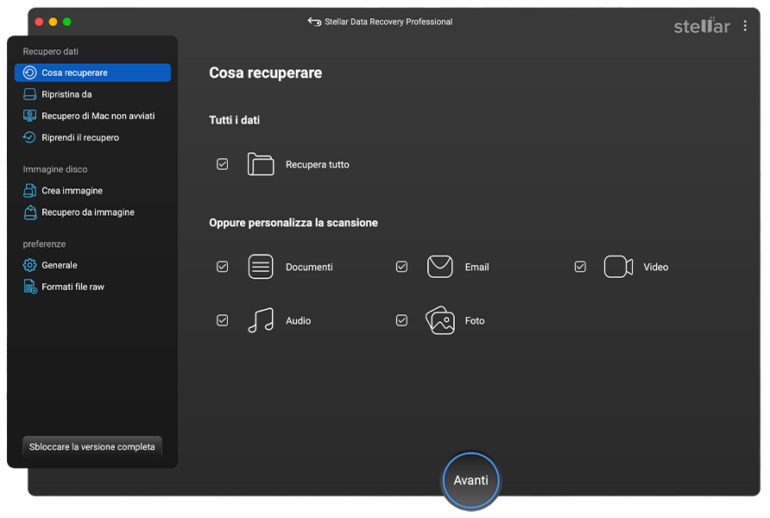Click the Email envelope icon

[x=440, y=267]
